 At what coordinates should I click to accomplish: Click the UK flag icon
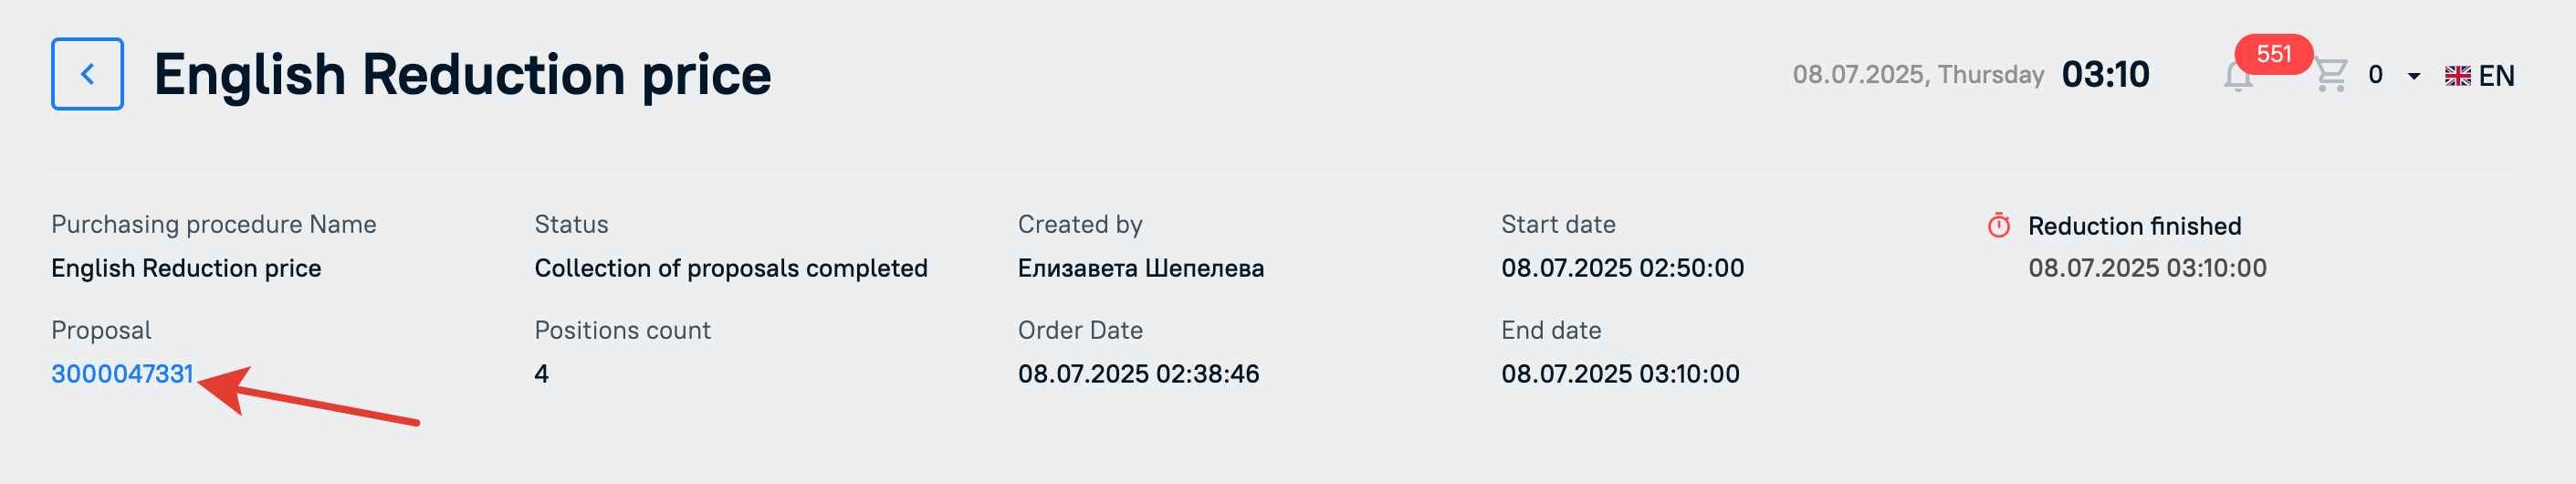2457,76
